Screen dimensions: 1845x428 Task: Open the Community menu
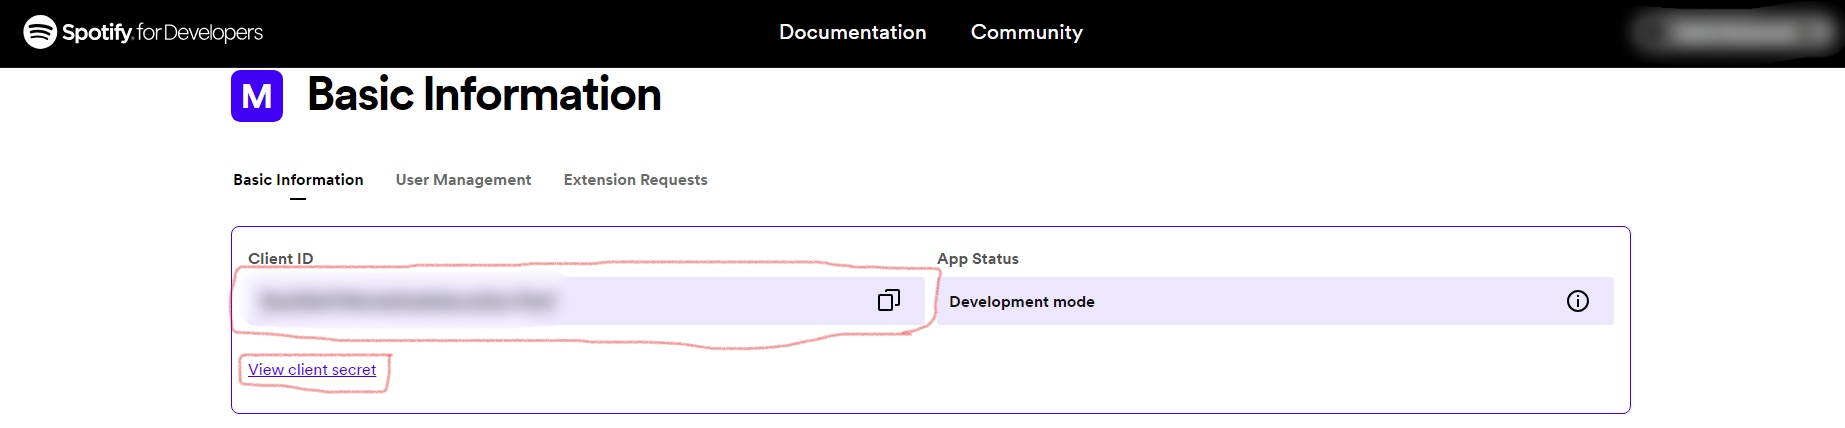click(1027, 32)
